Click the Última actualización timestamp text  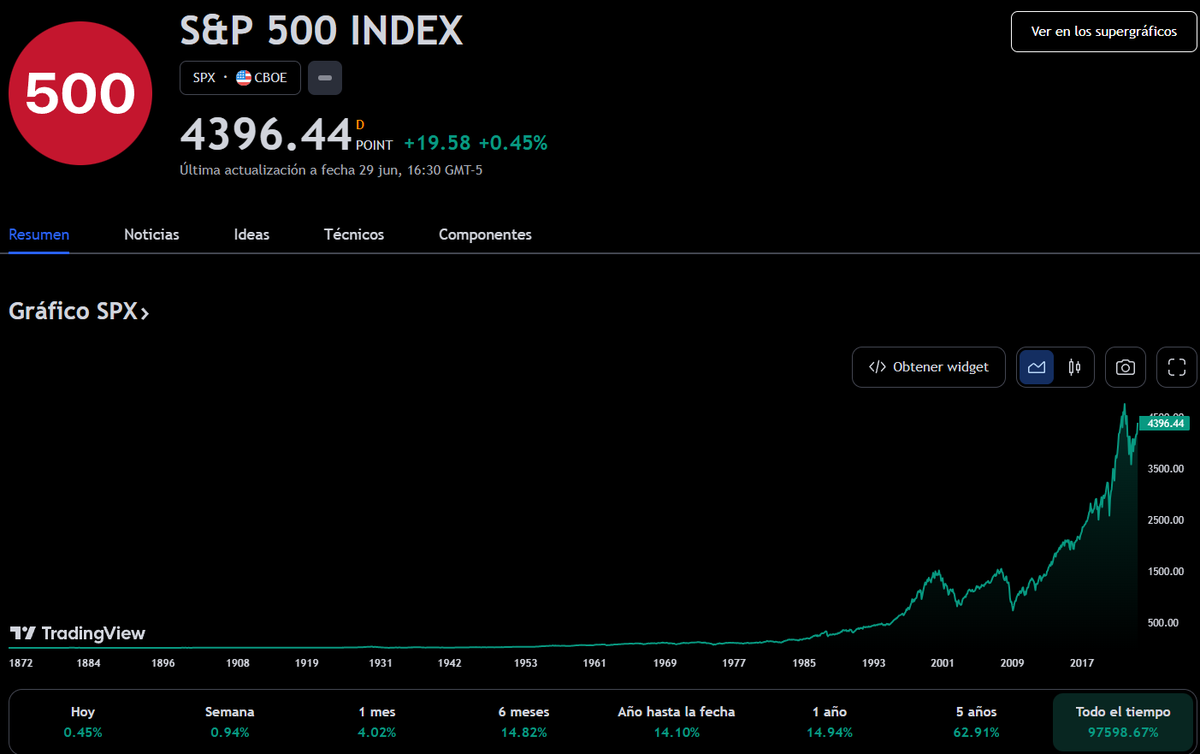(x=331, y=170)
